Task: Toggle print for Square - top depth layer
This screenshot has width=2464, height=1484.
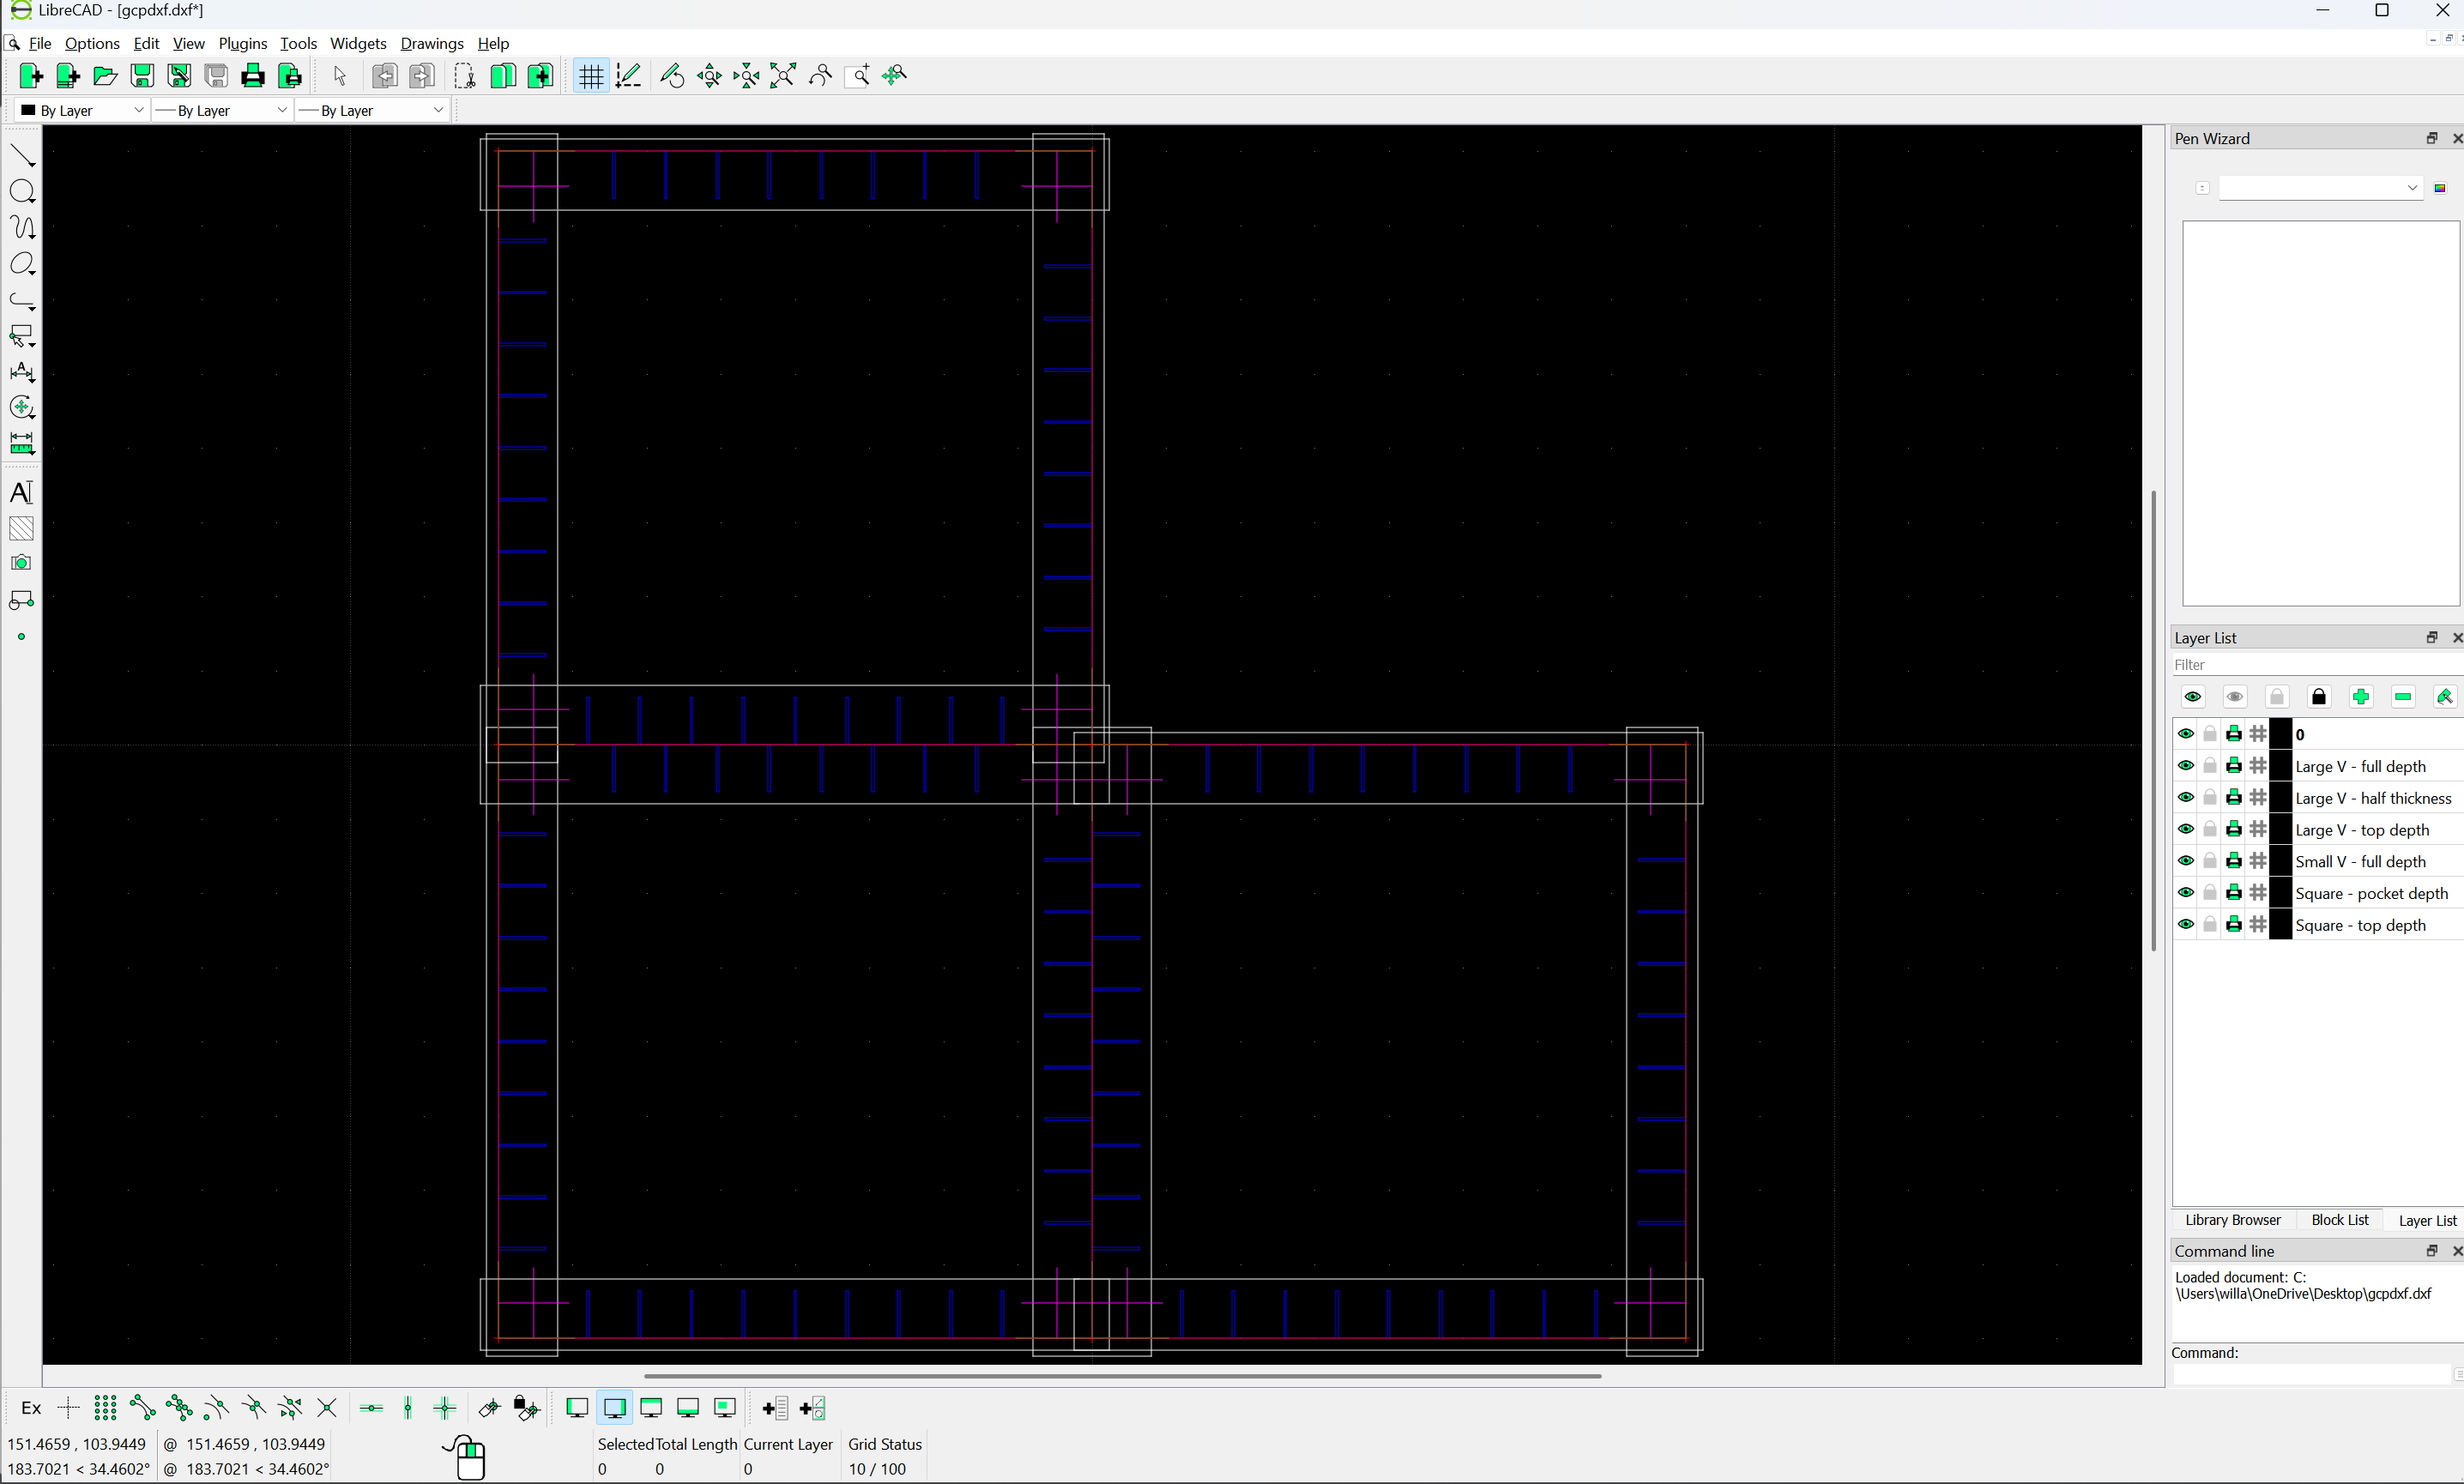Action: (2234, 925)
